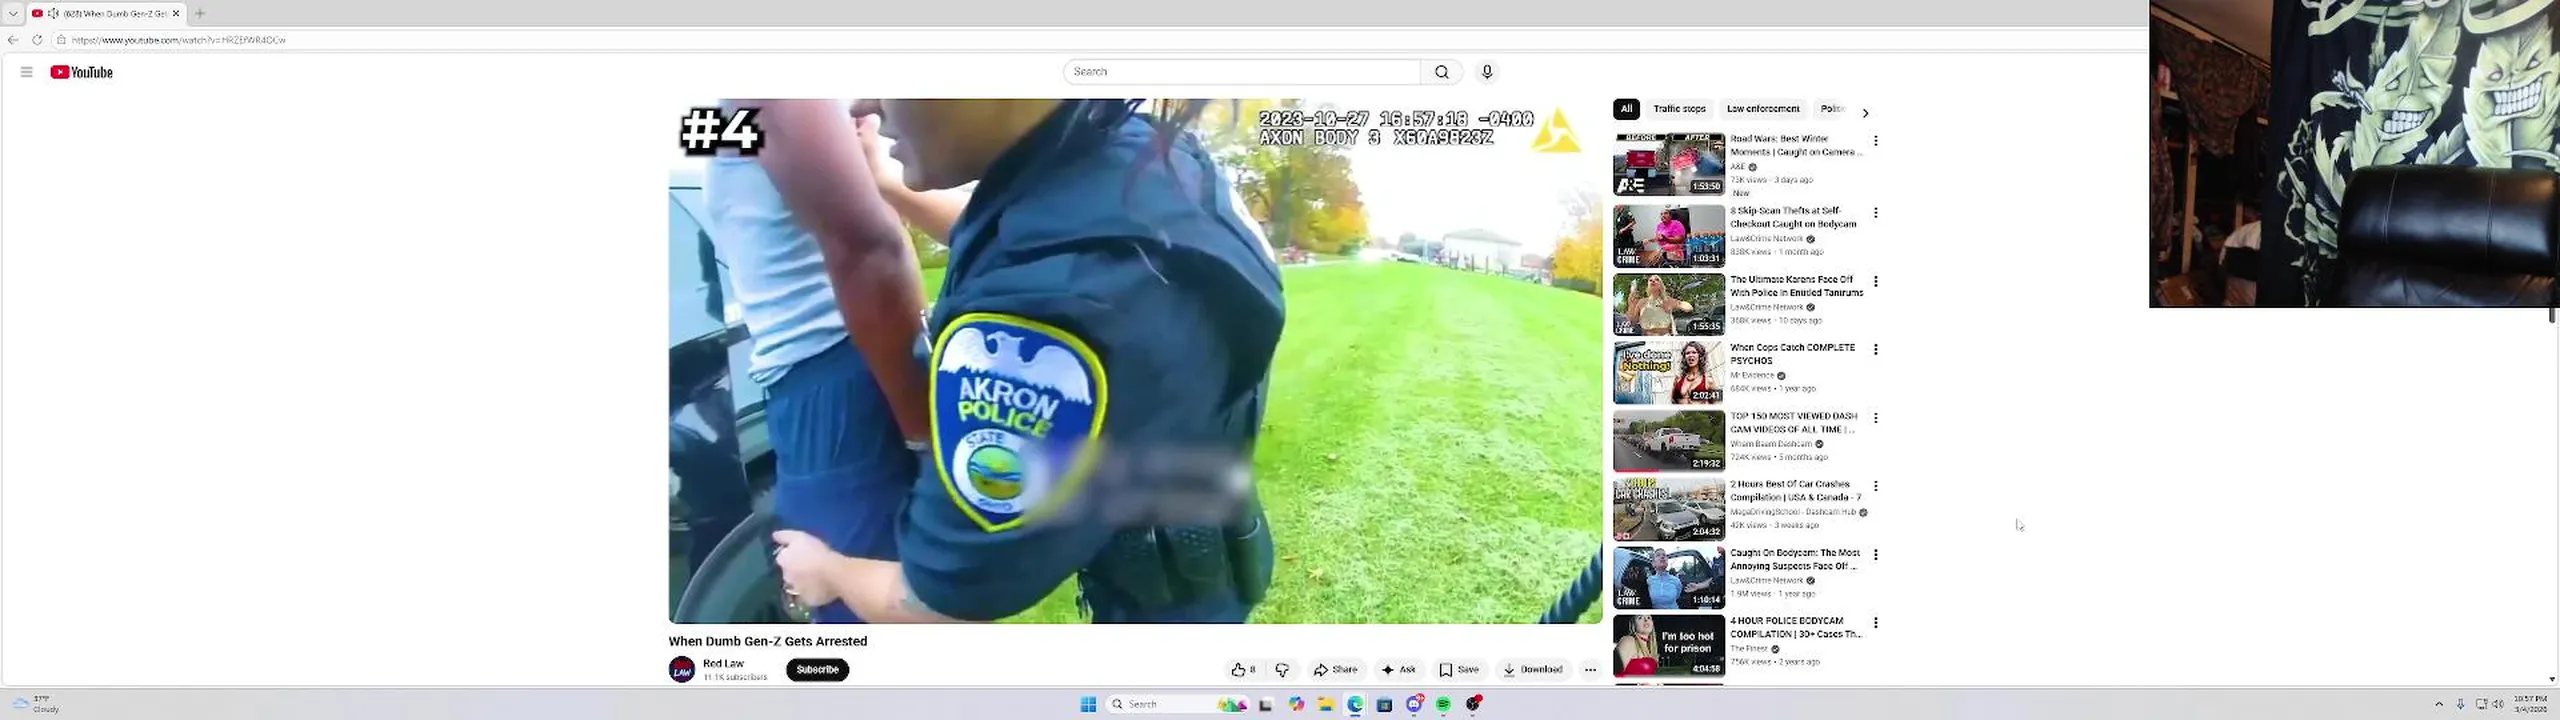Download the video using Download button
The height and width of the screenshot is (720, 2560).
1532,670
